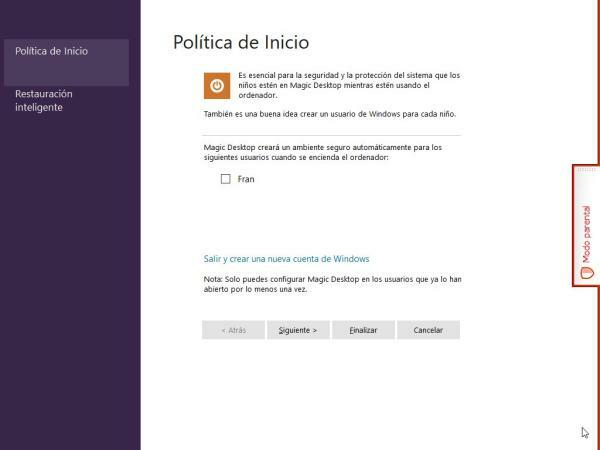Click the shield icon on Modo parental tab
Screen dimensions: 600x450
pyautogui.click(x=587, y=273)
